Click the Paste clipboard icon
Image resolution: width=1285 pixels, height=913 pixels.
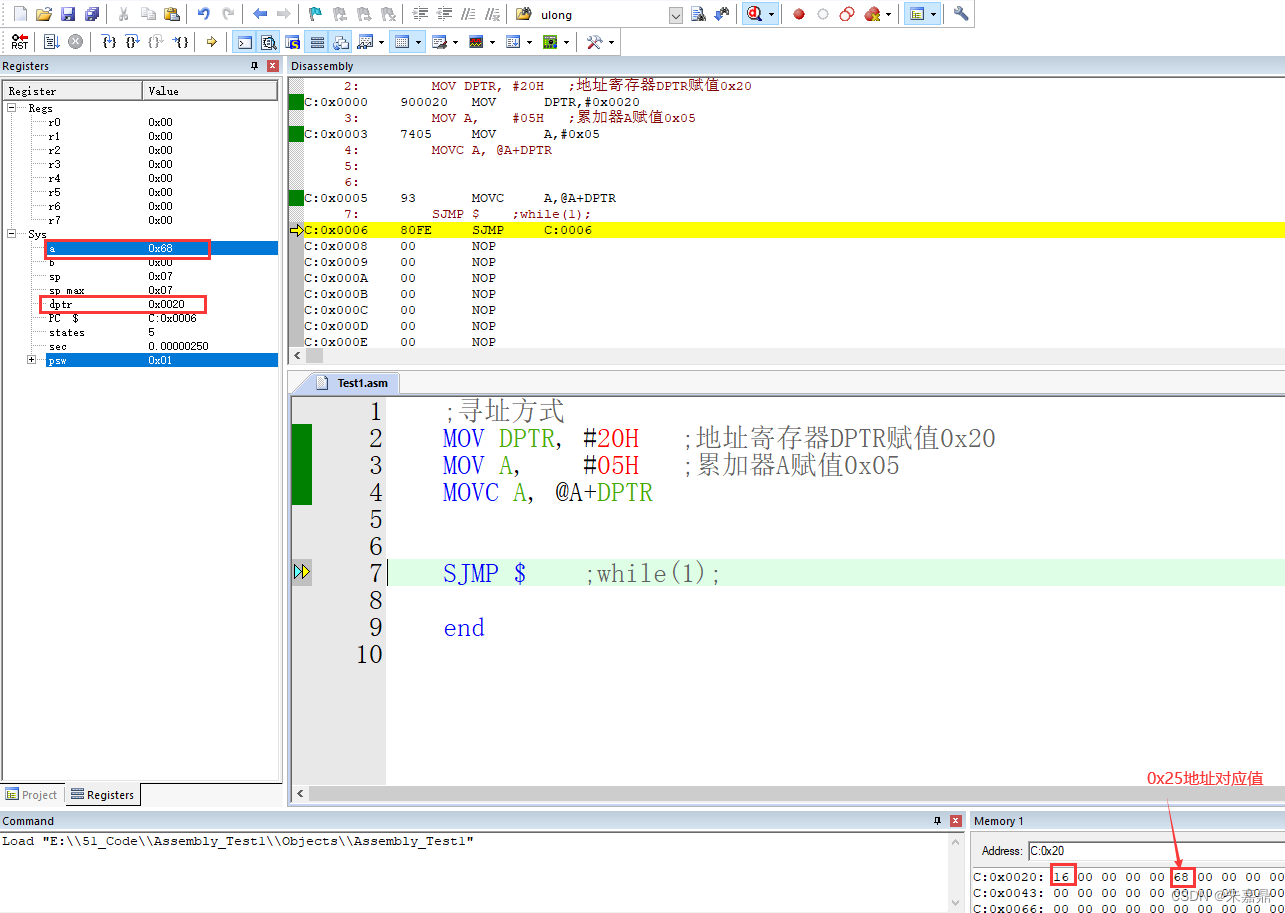(172, 14)
